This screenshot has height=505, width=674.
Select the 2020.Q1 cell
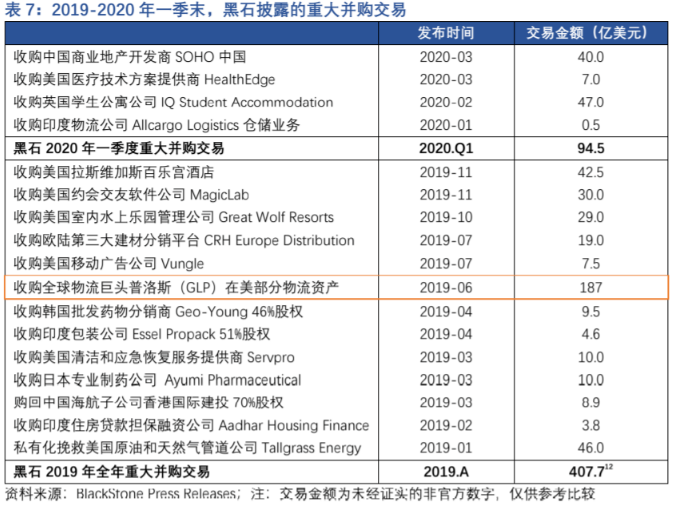446,148
